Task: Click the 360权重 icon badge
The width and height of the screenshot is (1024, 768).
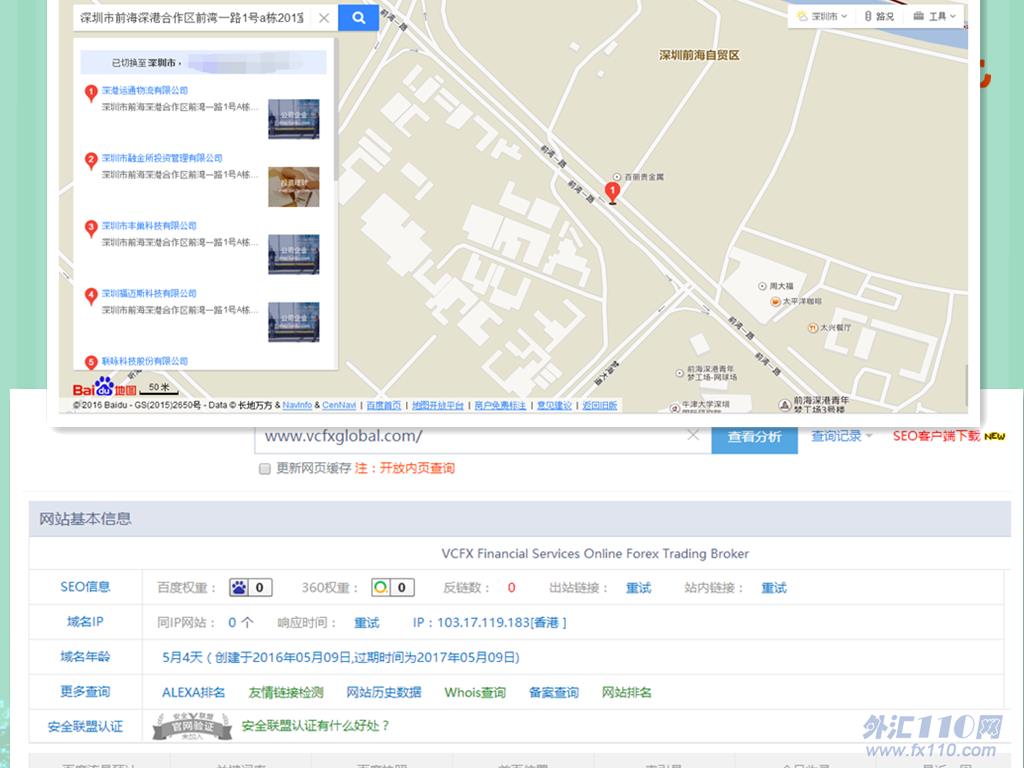Action: (392, 588)
